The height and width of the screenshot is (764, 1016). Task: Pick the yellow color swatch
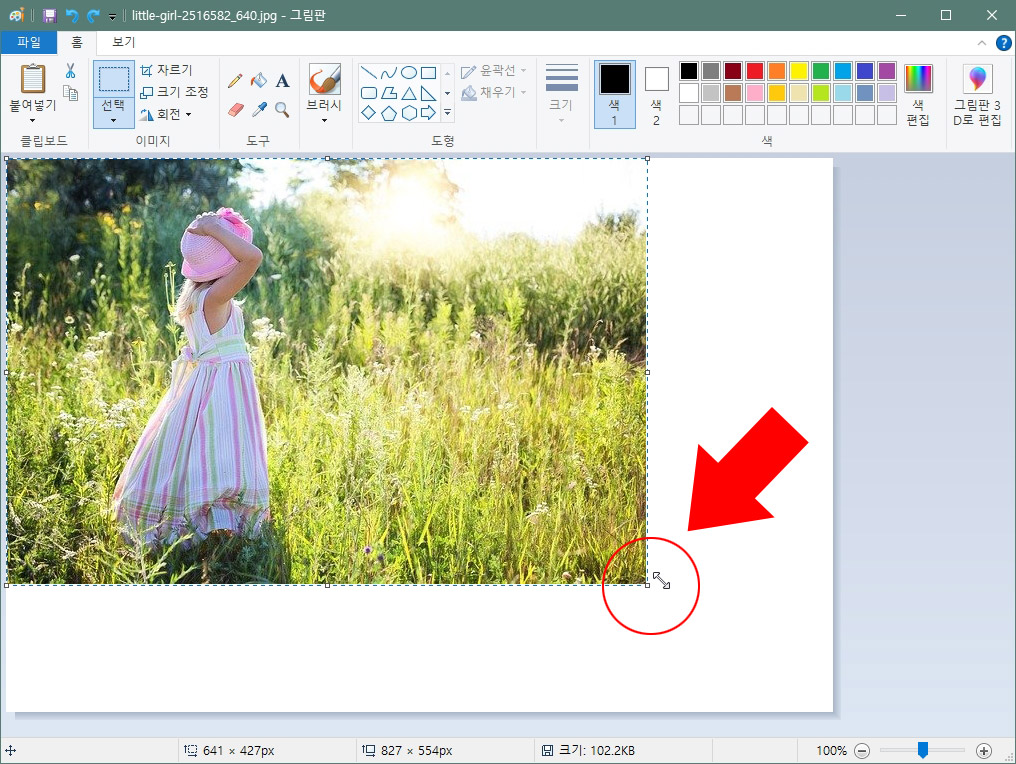(x=799, y=71)
